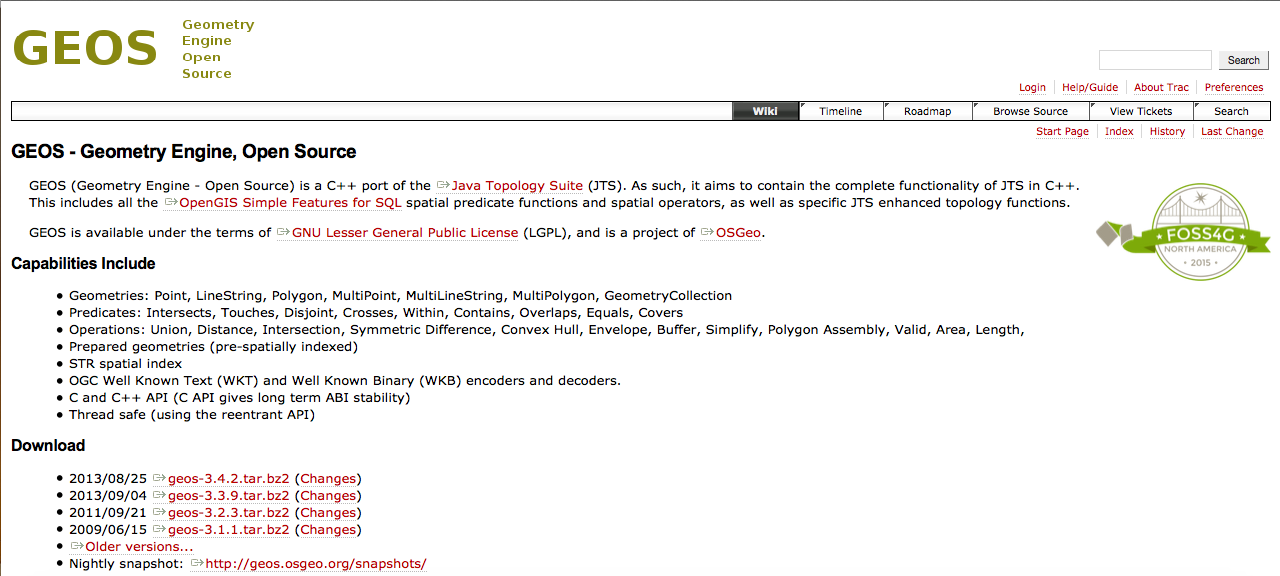Viewport: 1280px width, 576px height.
Task: Open Changes link for geos-3.2.3
Action: click(x=328, y=513)
